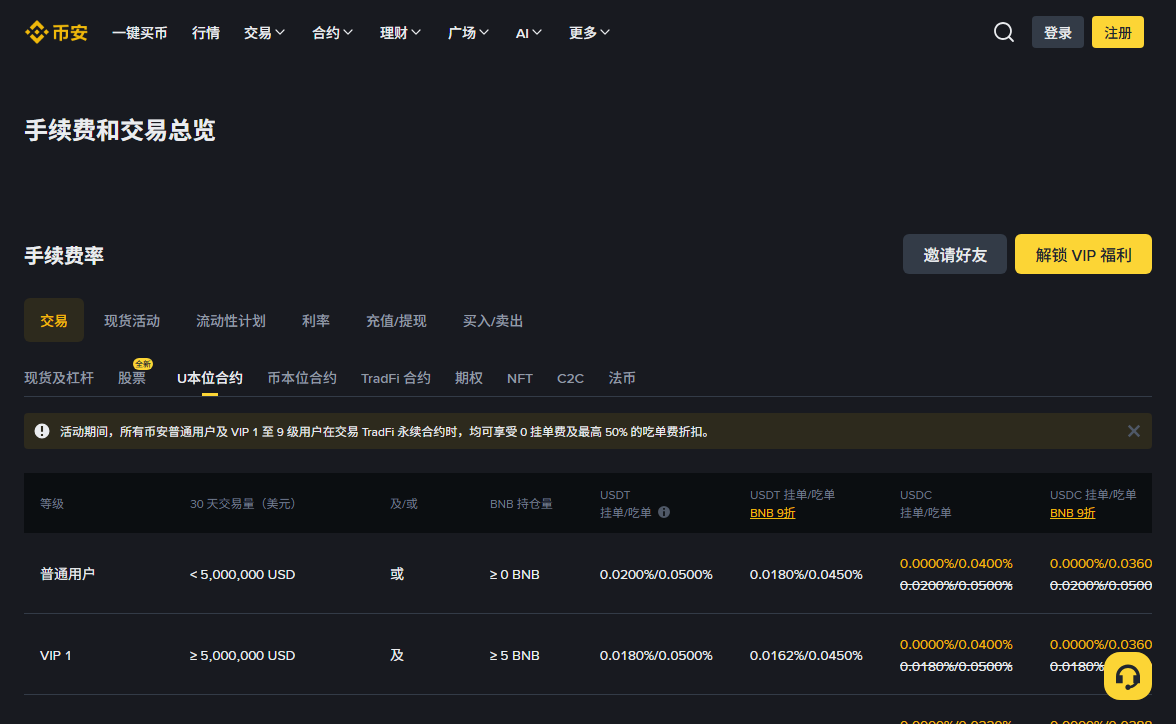Image resolution: width=1176 pixels, height=724 pixels.
Task: Switch to the 流动性计划 tab
Action: click(x=231, y=321)
